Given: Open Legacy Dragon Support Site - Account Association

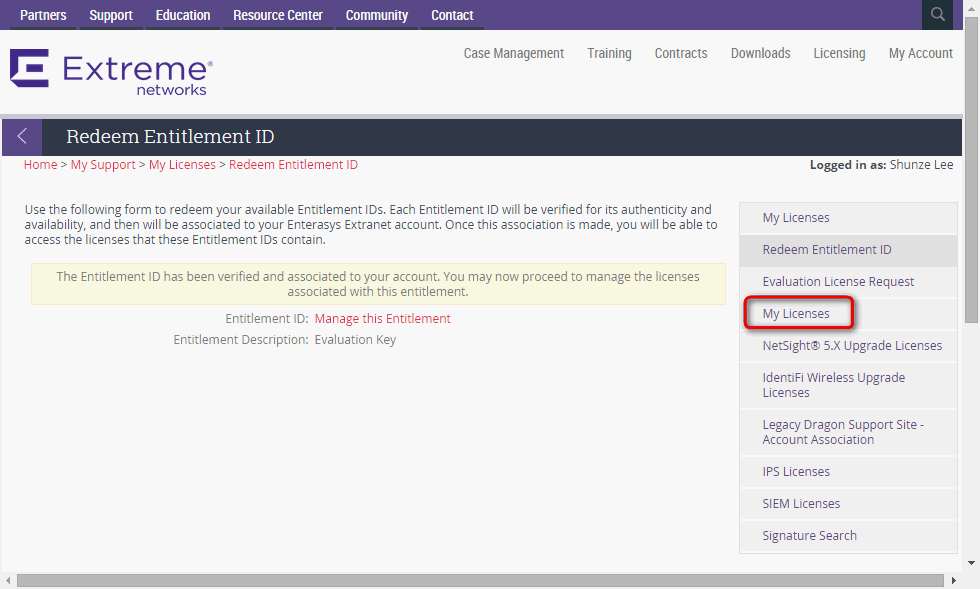Looking at the screenshot, I should 848,432.
